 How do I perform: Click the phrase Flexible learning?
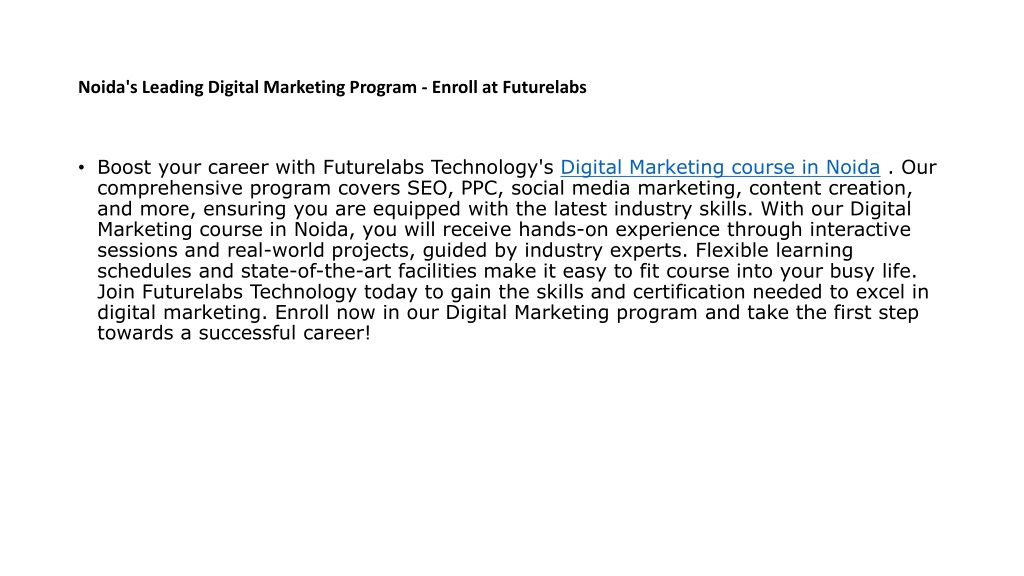point(775,251)
